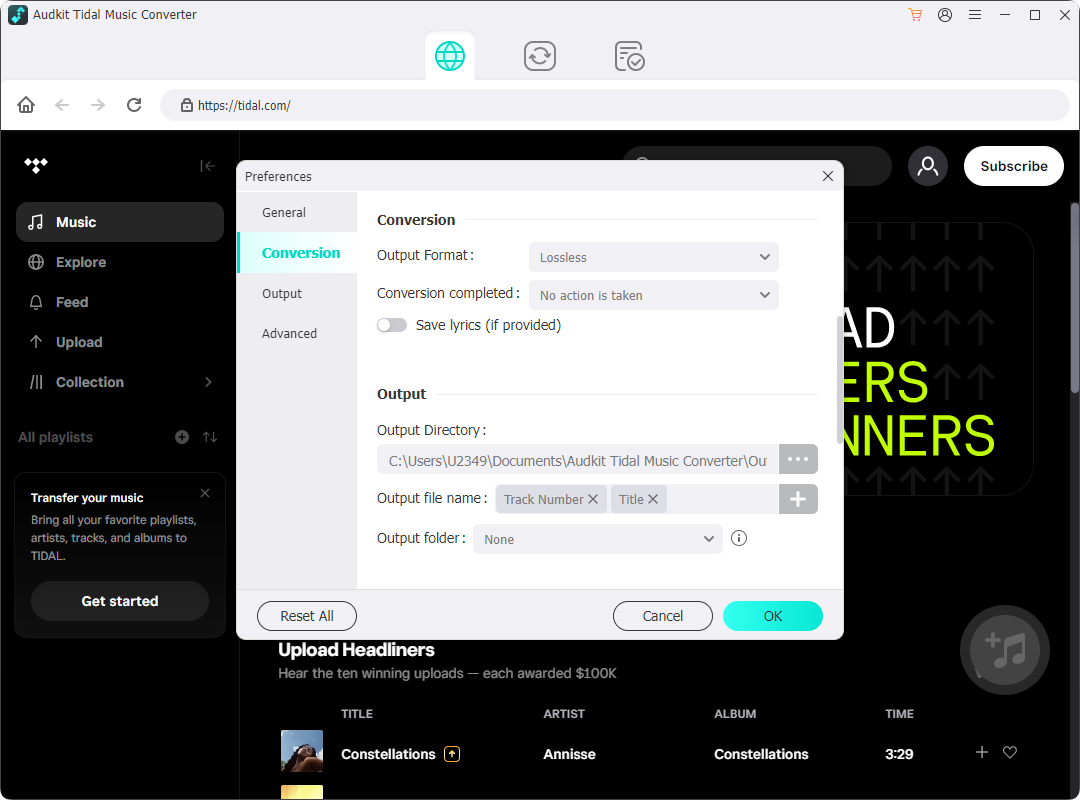Open the account profile icon in title bar
The width and height of the screenshot is (1080, 800).
[945, 14]
